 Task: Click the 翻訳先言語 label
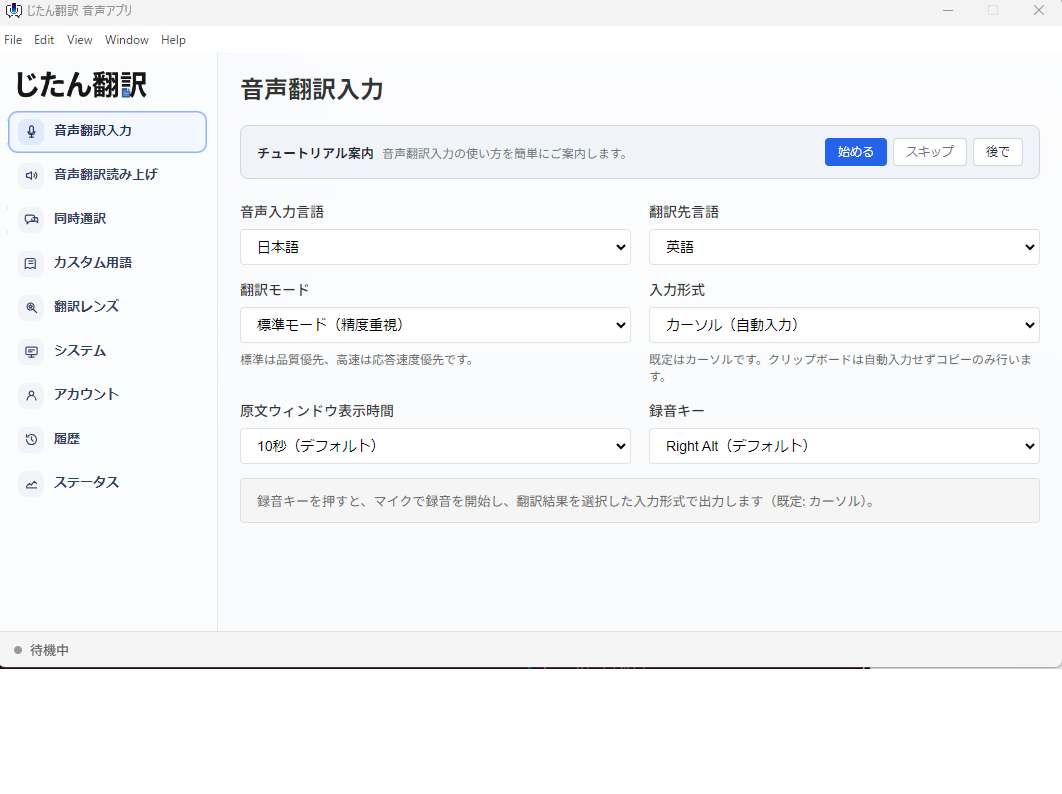click(x=684, y=212)
